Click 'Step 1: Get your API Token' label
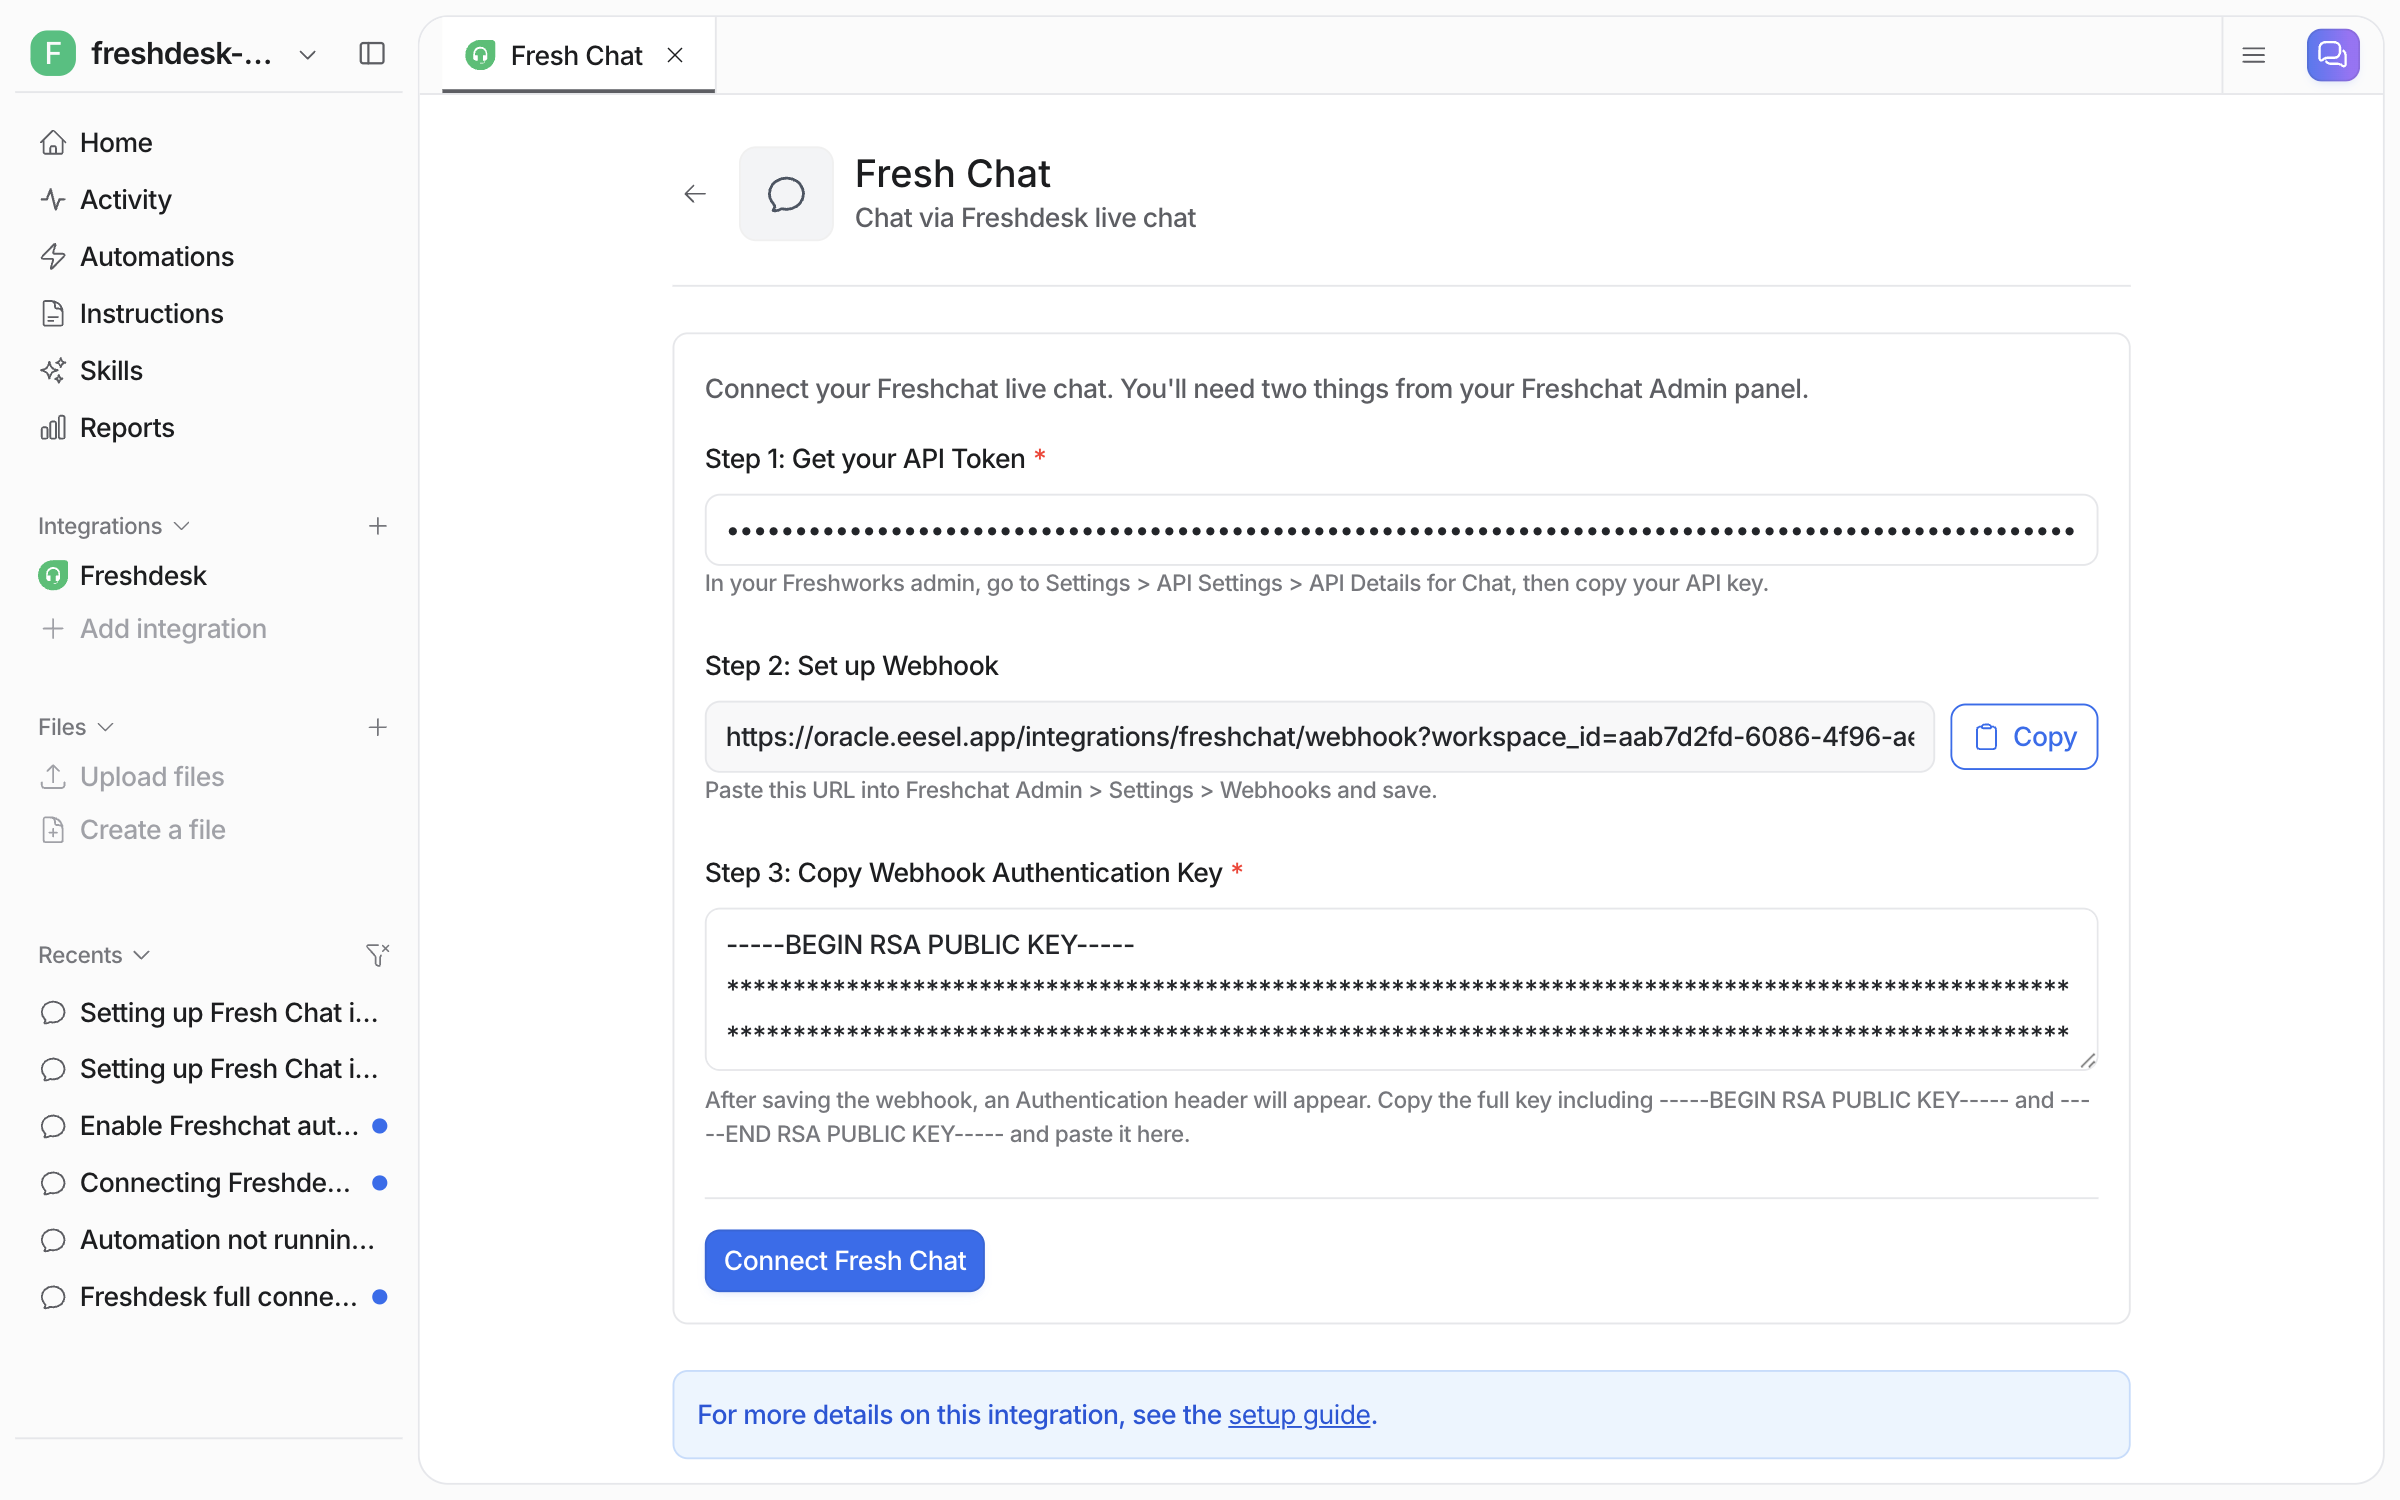2400x1500 pixels. [x=865, y=458]
